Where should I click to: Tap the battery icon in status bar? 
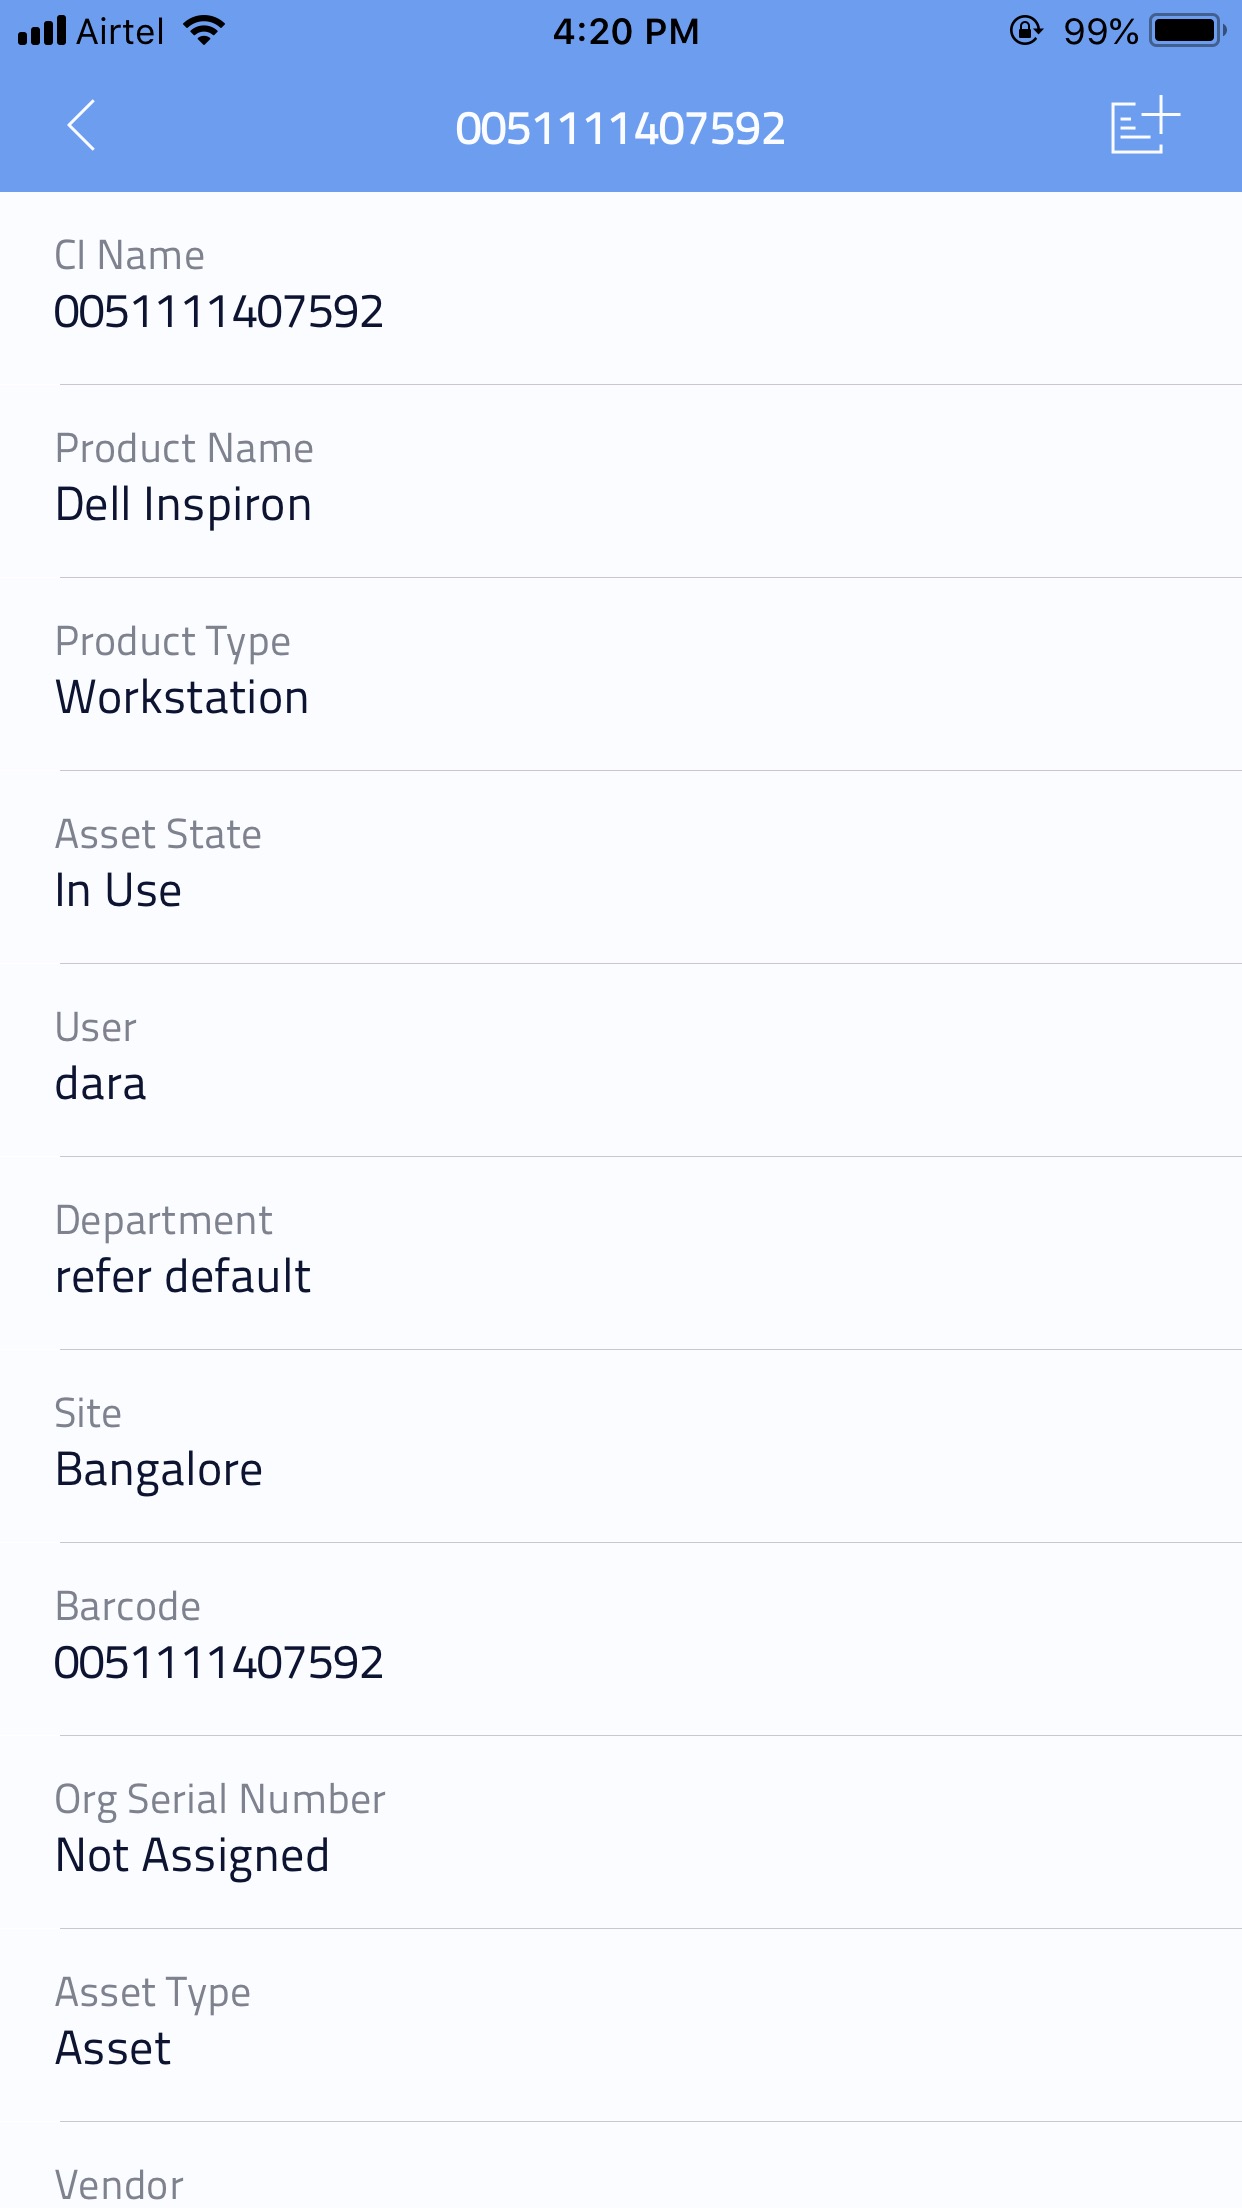(x=1187, y=31)
